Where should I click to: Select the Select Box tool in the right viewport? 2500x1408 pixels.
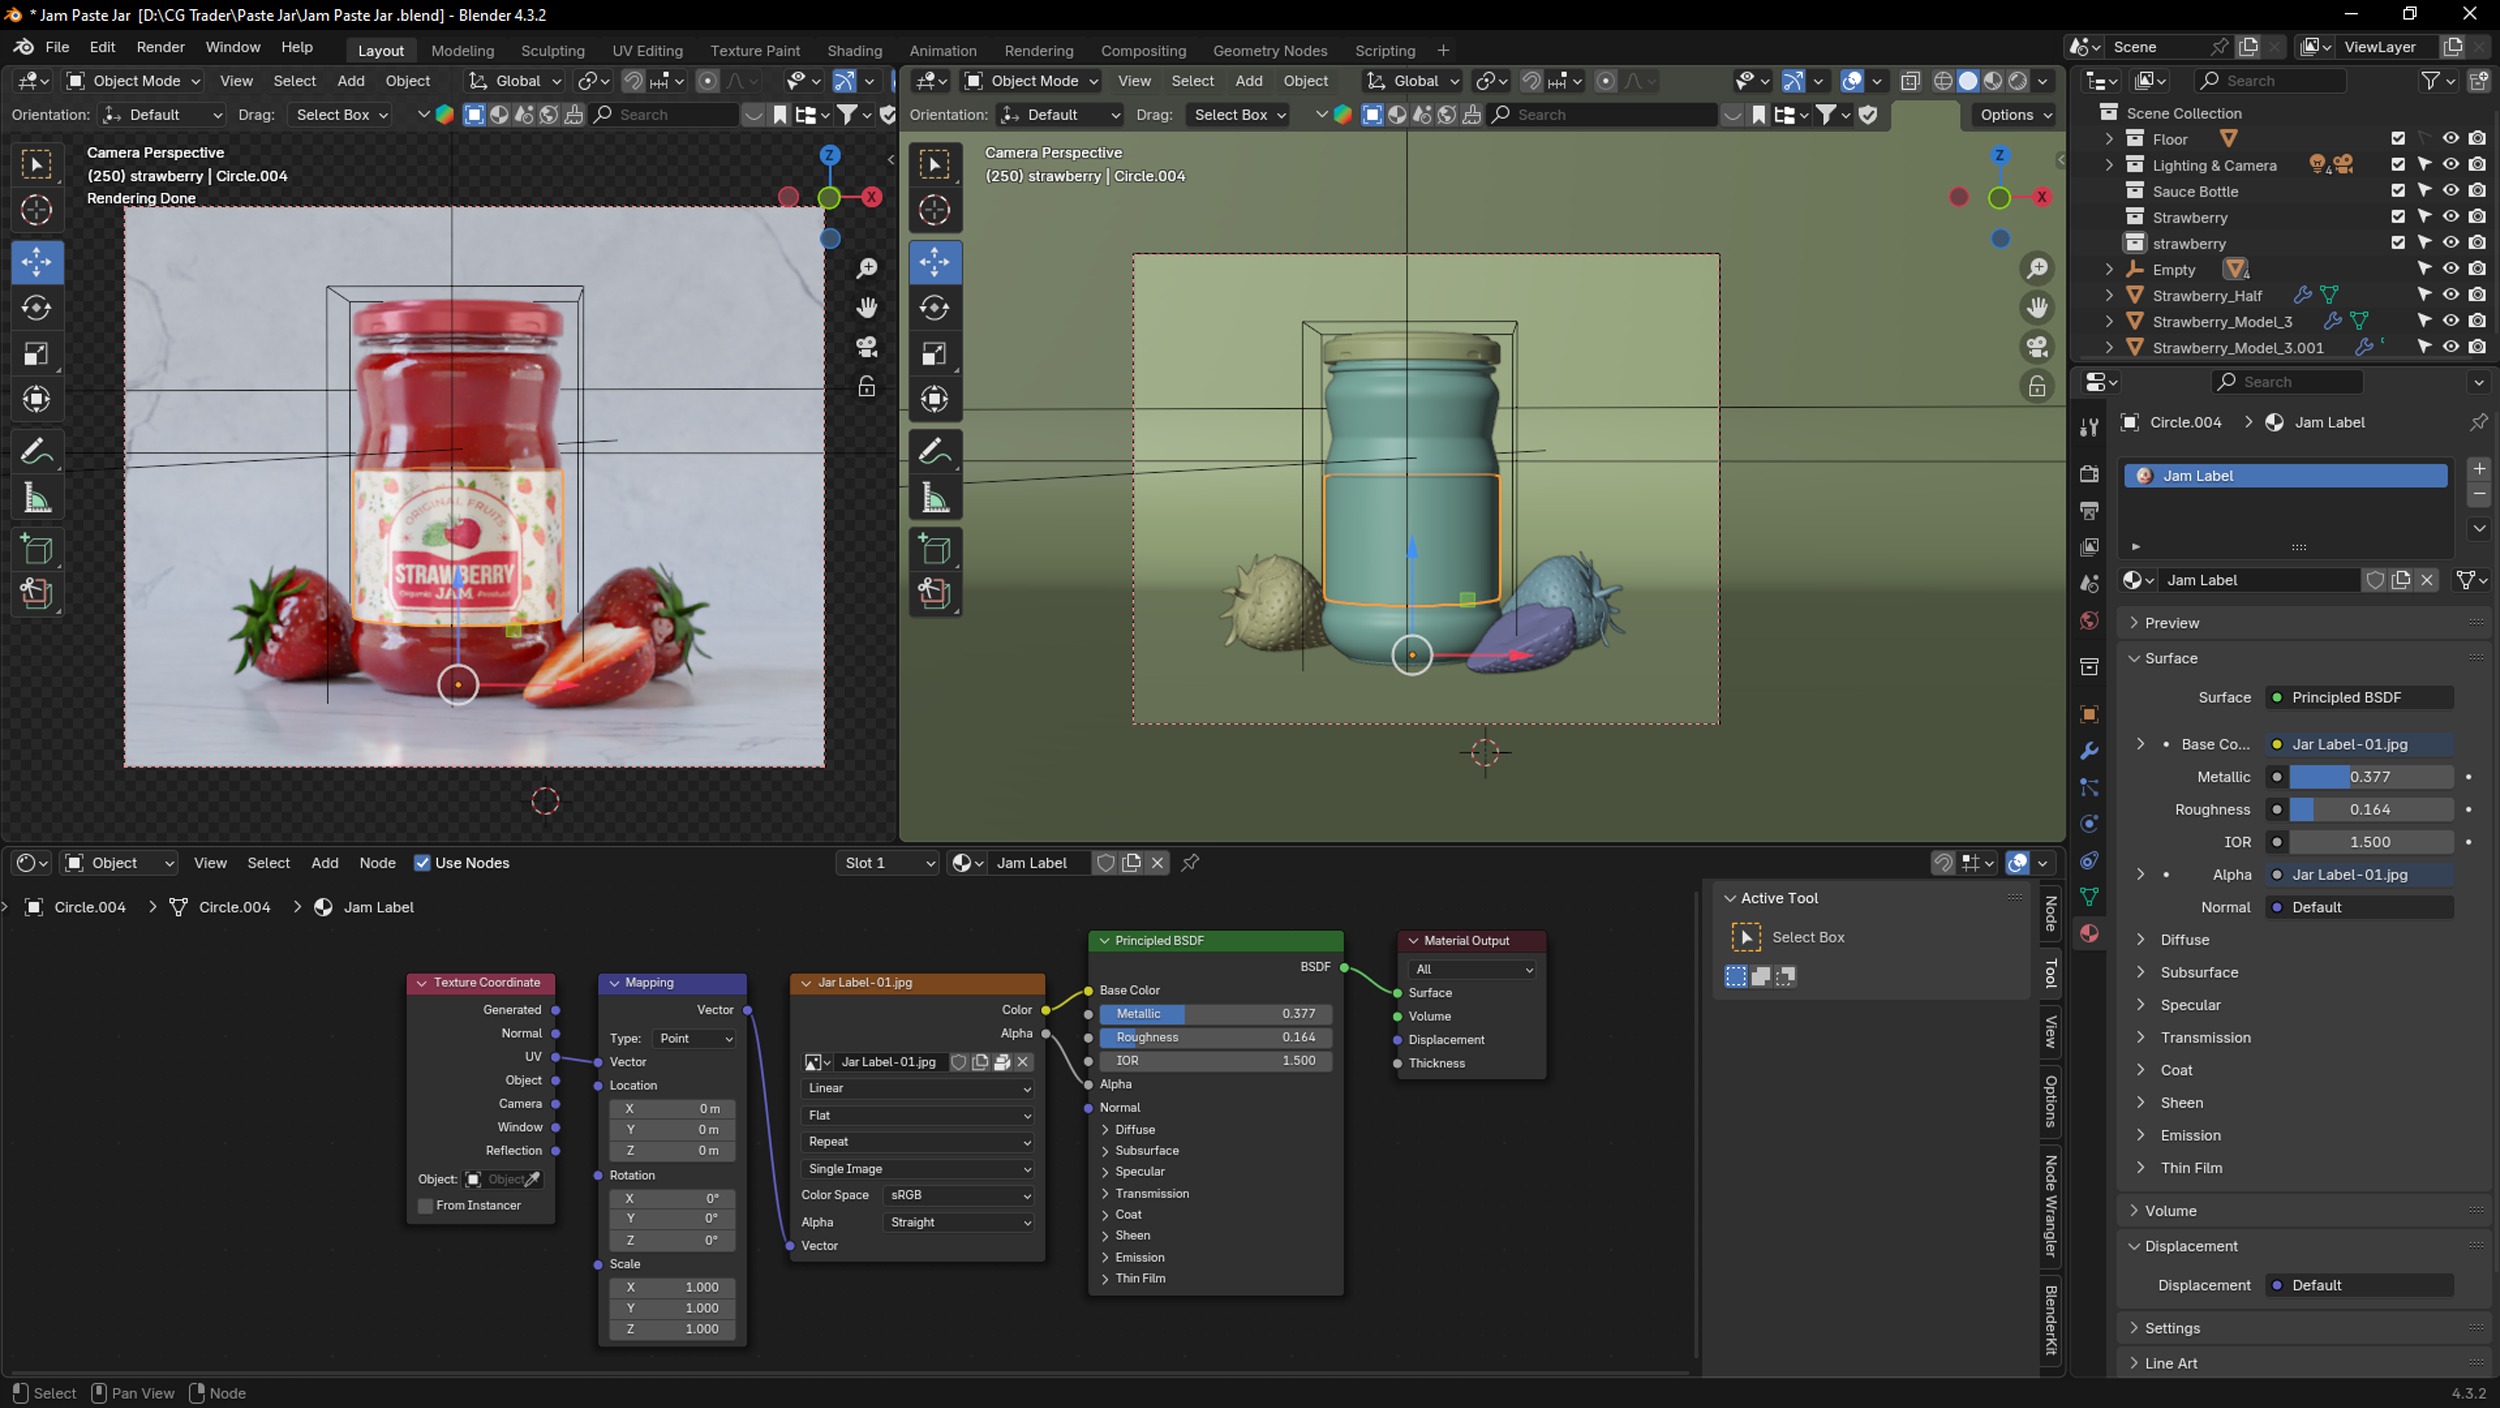pyautogui.click(x=935, y=164)
